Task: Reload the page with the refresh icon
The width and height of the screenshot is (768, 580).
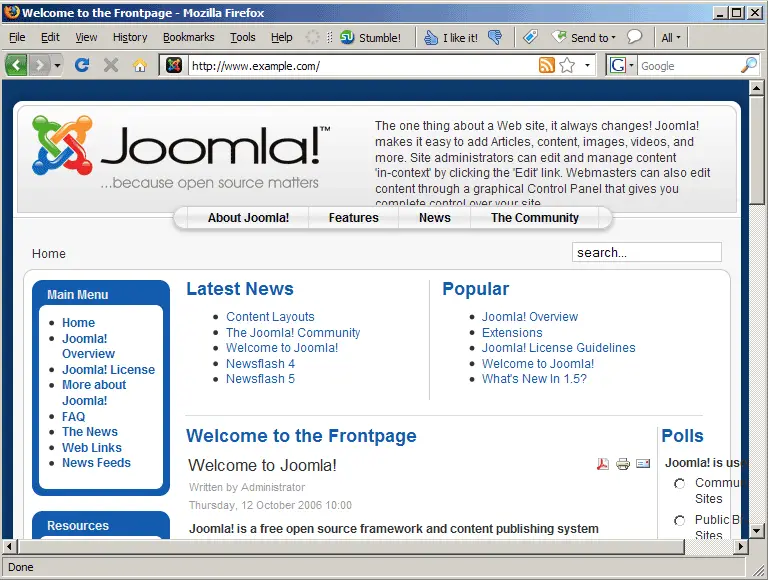Action: coord(82,65)
